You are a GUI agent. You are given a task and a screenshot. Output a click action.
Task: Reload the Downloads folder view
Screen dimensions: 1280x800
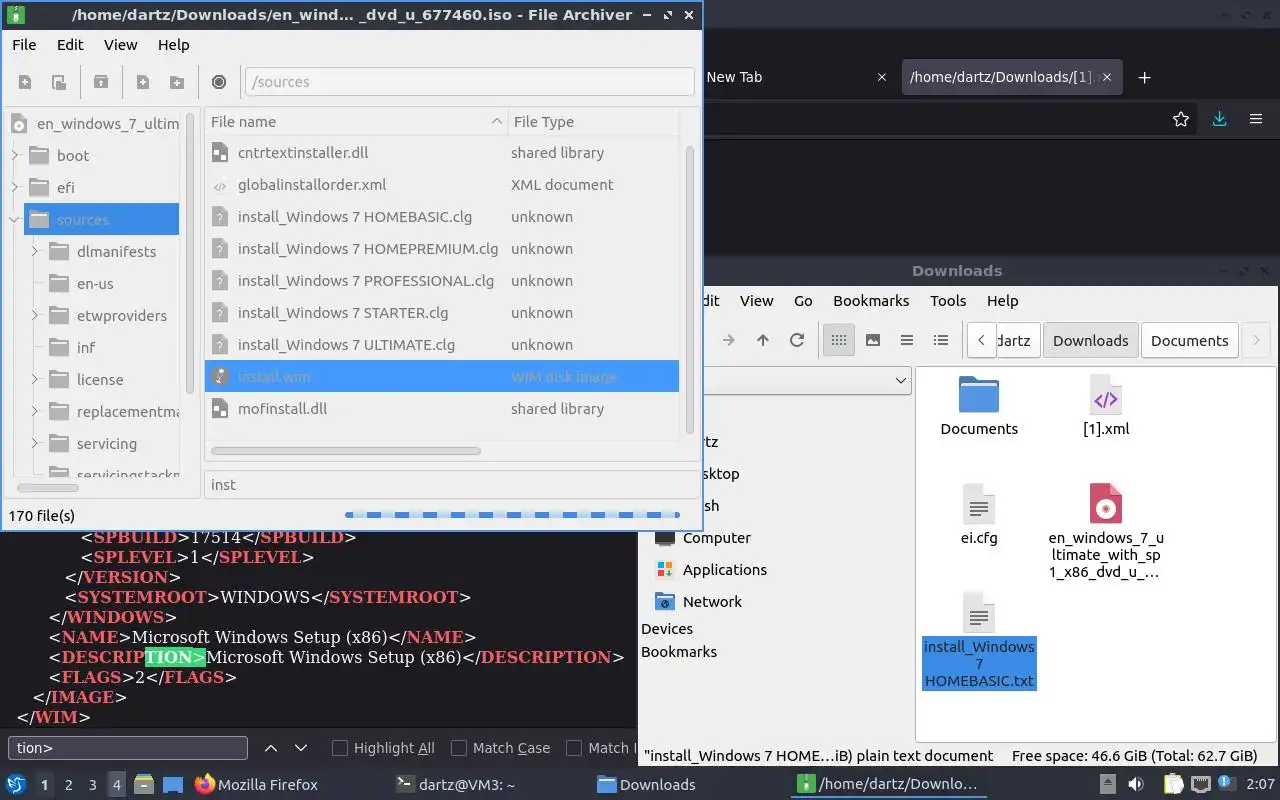pos(797,340)
